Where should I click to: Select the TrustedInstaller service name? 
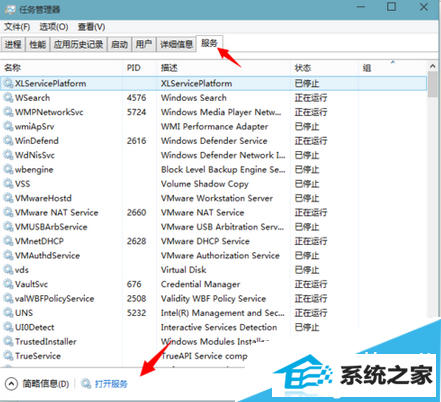(x=46, y=341)
